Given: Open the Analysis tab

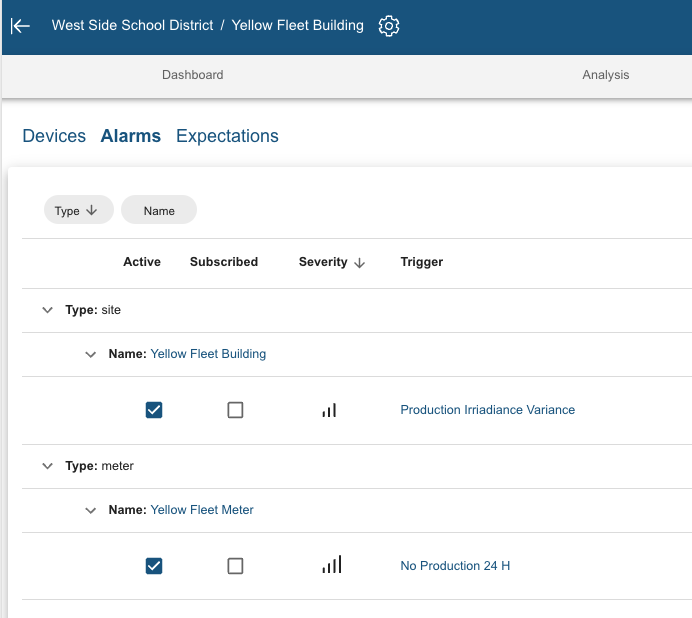Looking at the screenshot, I should click(x=606, y=75).
